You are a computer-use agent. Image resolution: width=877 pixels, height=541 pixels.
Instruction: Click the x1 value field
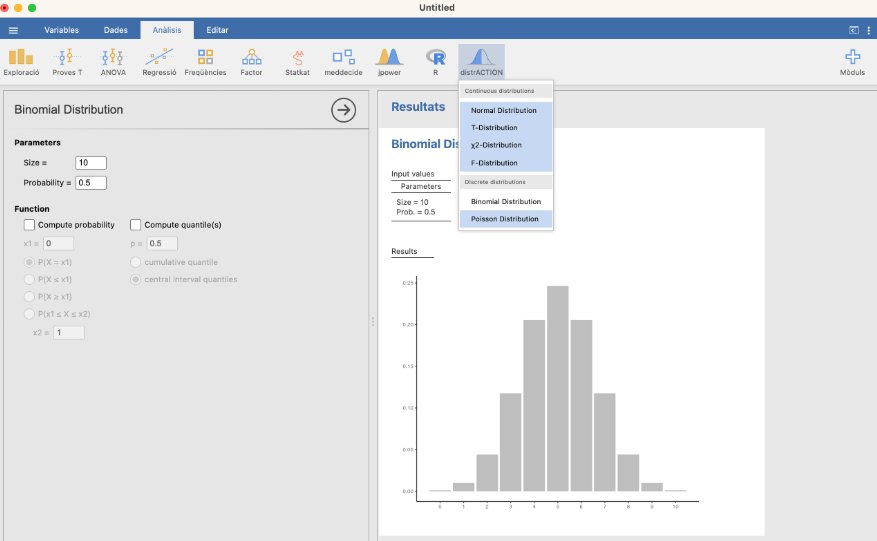58,243
